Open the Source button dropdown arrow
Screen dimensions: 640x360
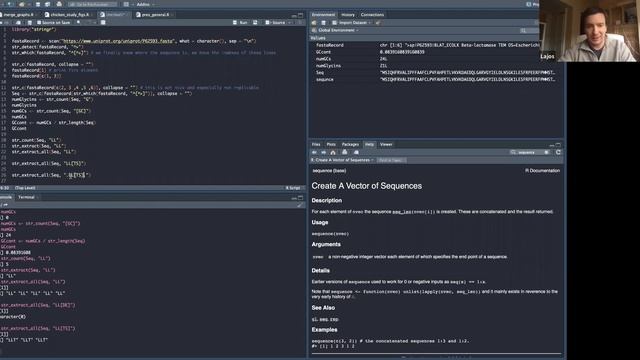(289, 22)
